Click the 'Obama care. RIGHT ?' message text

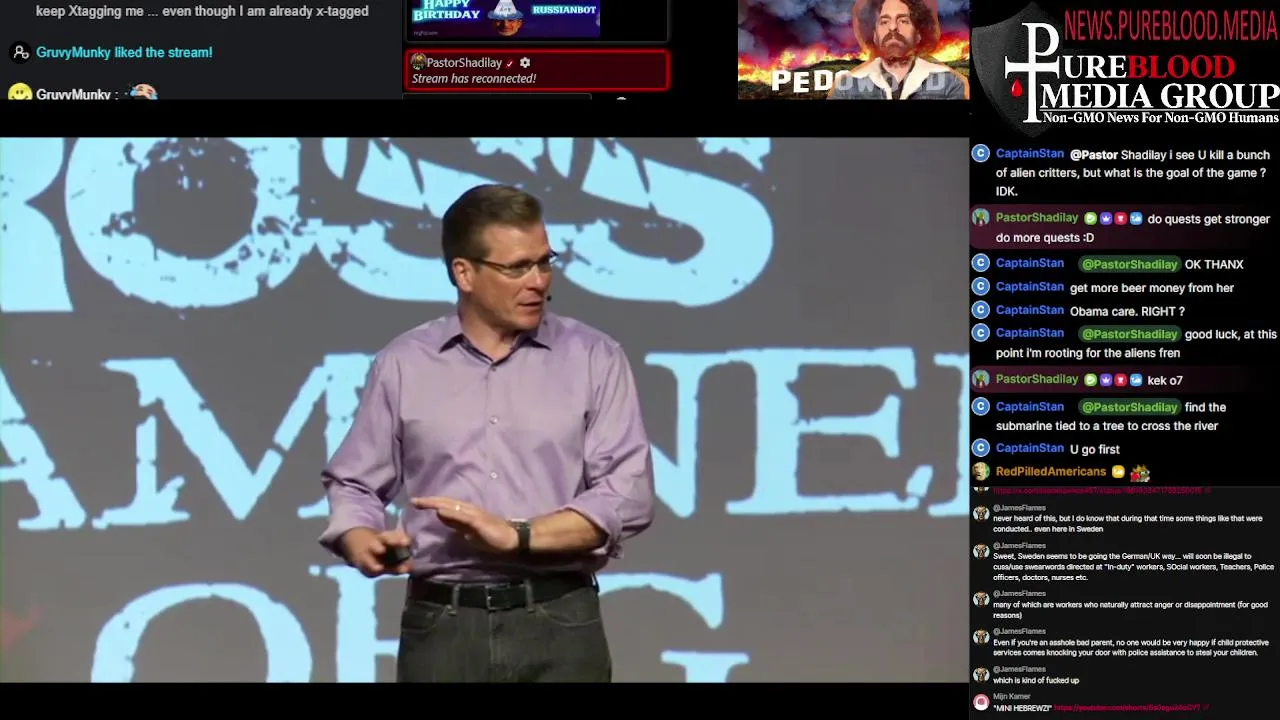click(1127, 312)
